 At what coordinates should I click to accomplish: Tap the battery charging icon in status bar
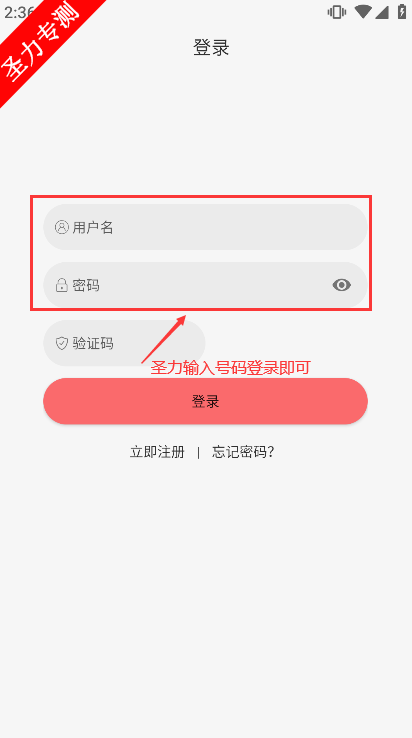click(x=402, y=12)
